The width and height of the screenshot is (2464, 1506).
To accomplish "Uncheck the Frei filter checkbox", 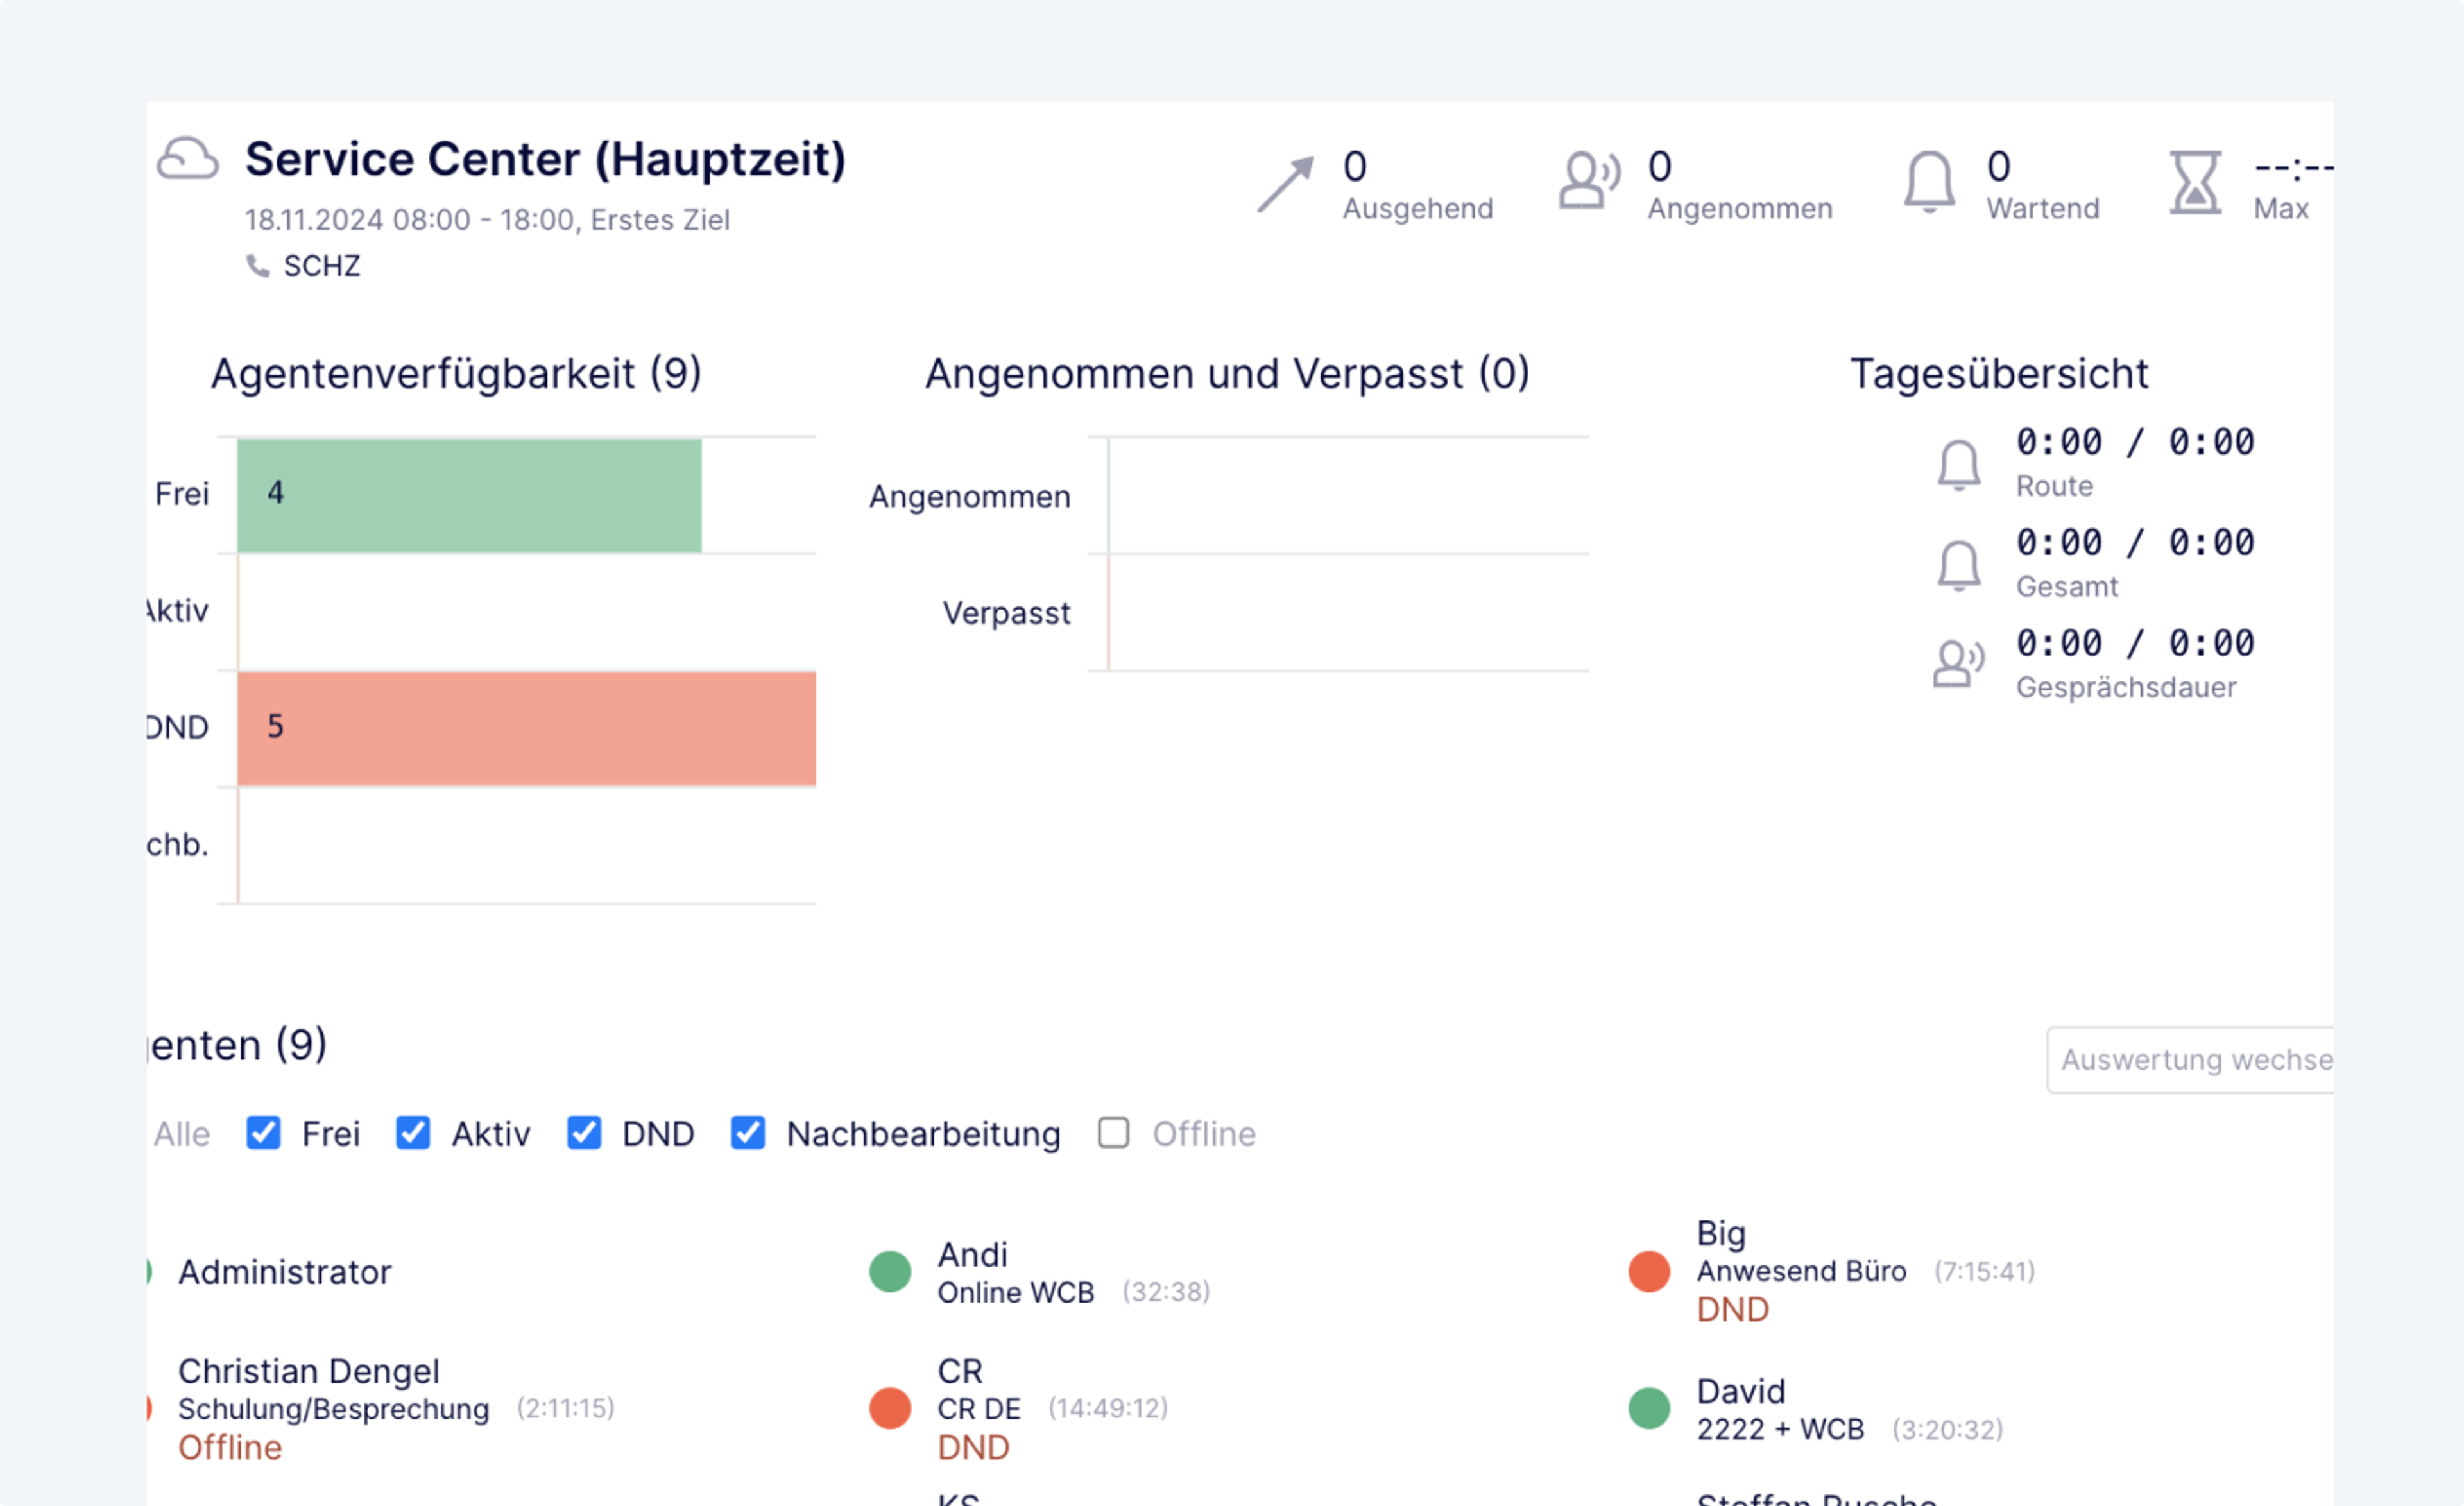I will (x=263, y=1133).
